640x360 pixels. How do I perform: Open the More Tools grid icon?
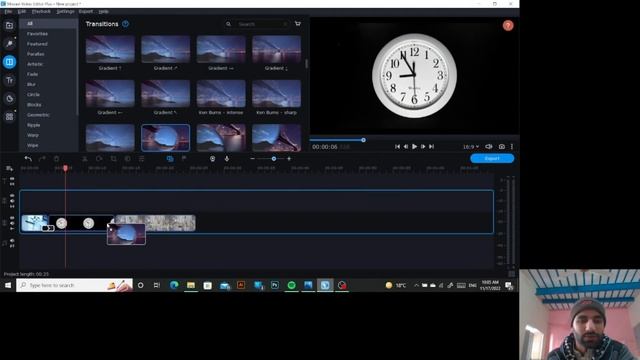9,117
